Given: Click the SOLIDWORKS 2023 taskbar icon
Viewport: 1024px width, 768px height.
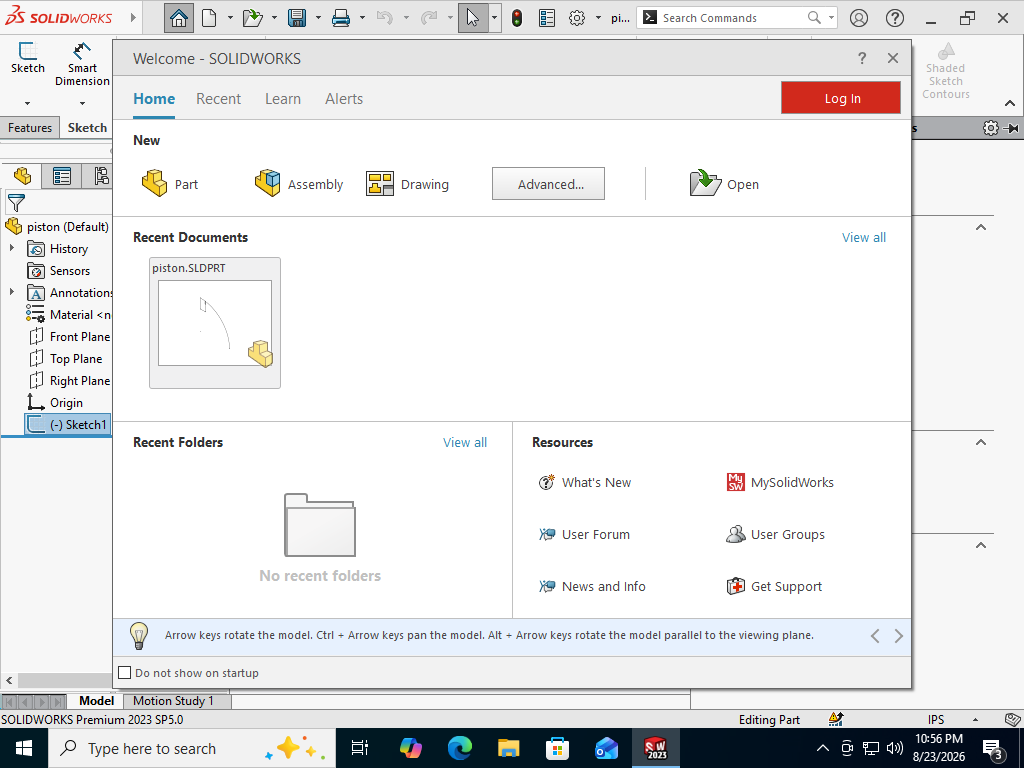Looking at the screenshot, I should tap(656, 748).
